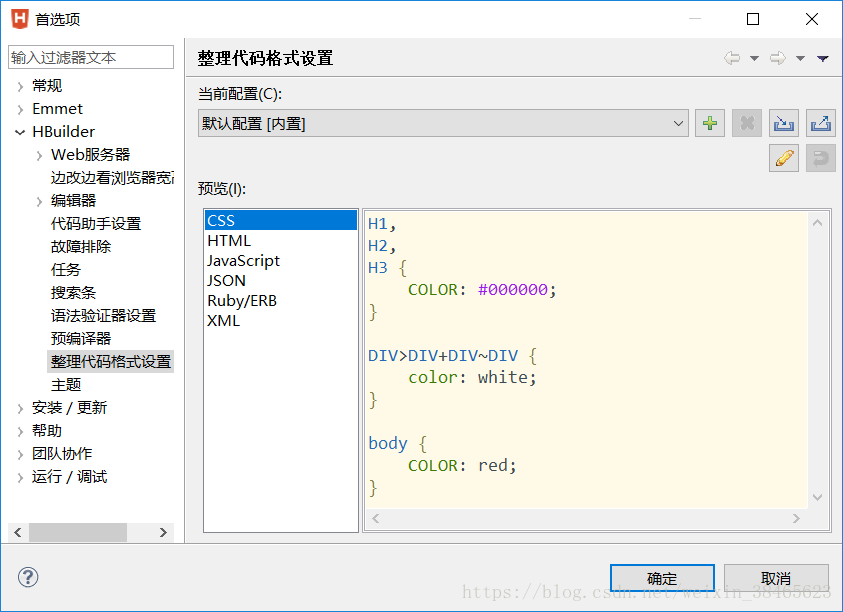This screenshot has height=612, width=843.
Task: Collapse the HBuilder tree node
Action: 20,132
